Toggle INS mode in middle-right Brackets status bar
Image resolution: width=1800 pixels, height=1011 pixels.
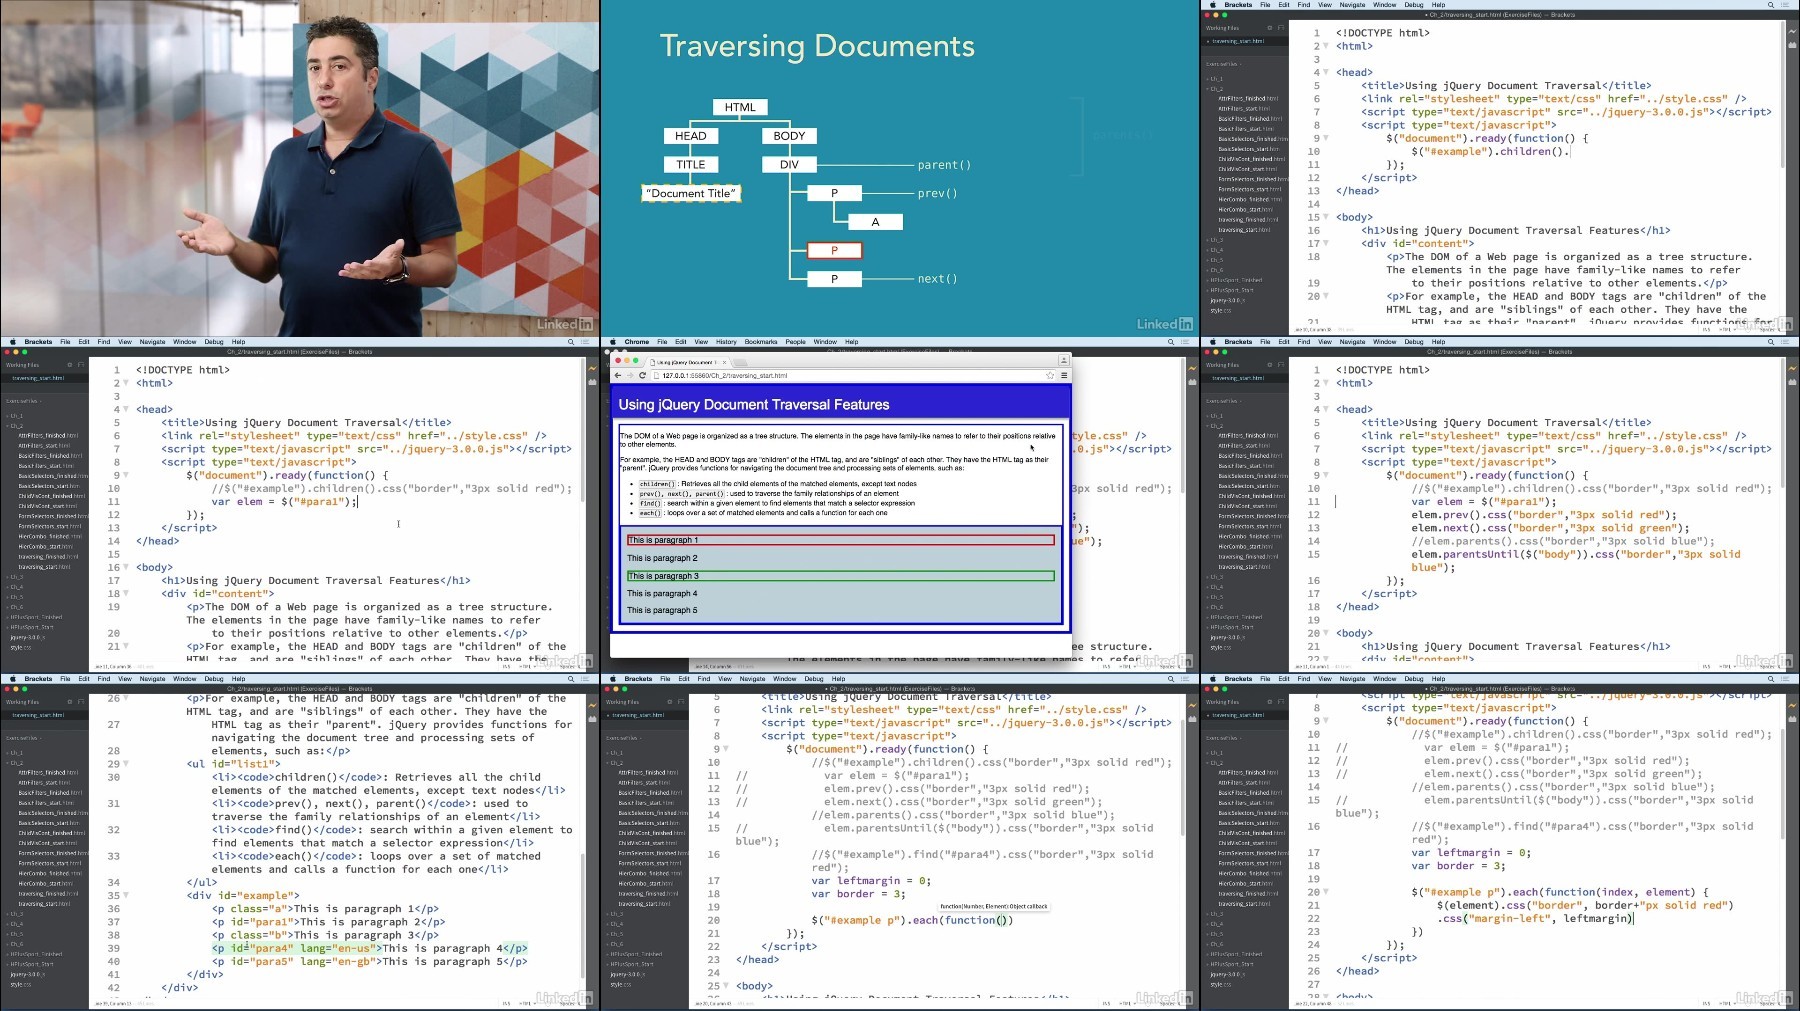coord(1707,666)
